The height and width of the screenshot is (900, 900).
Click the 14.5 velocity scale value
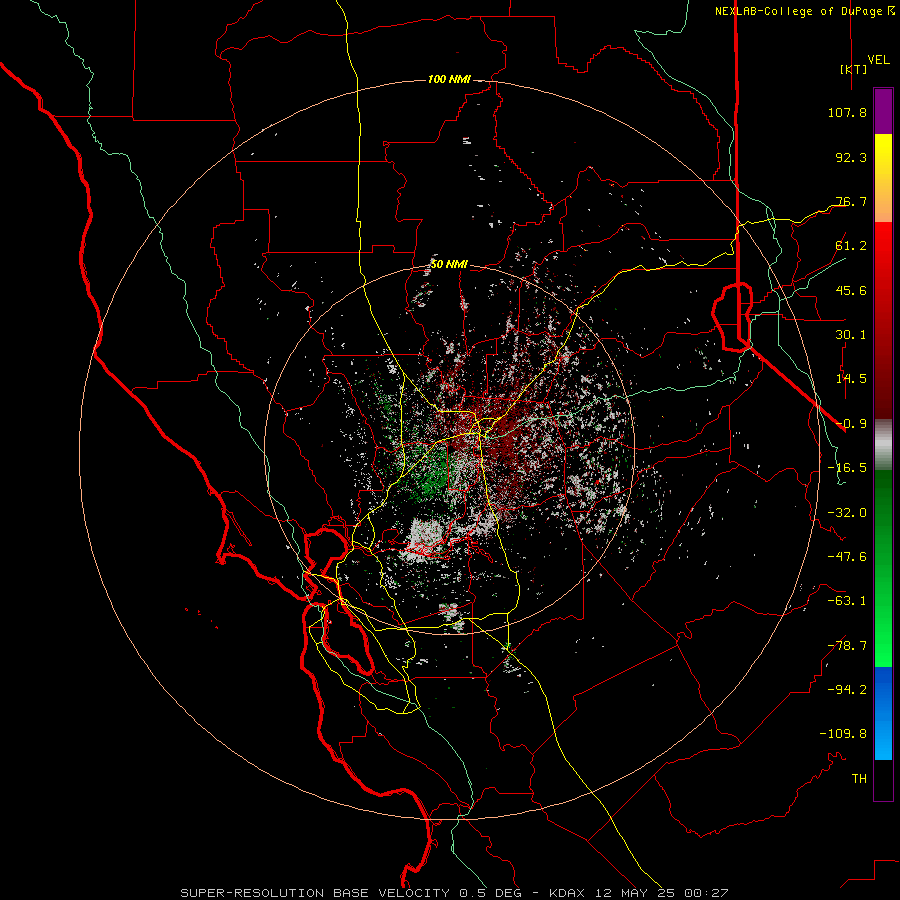point(851,379)
